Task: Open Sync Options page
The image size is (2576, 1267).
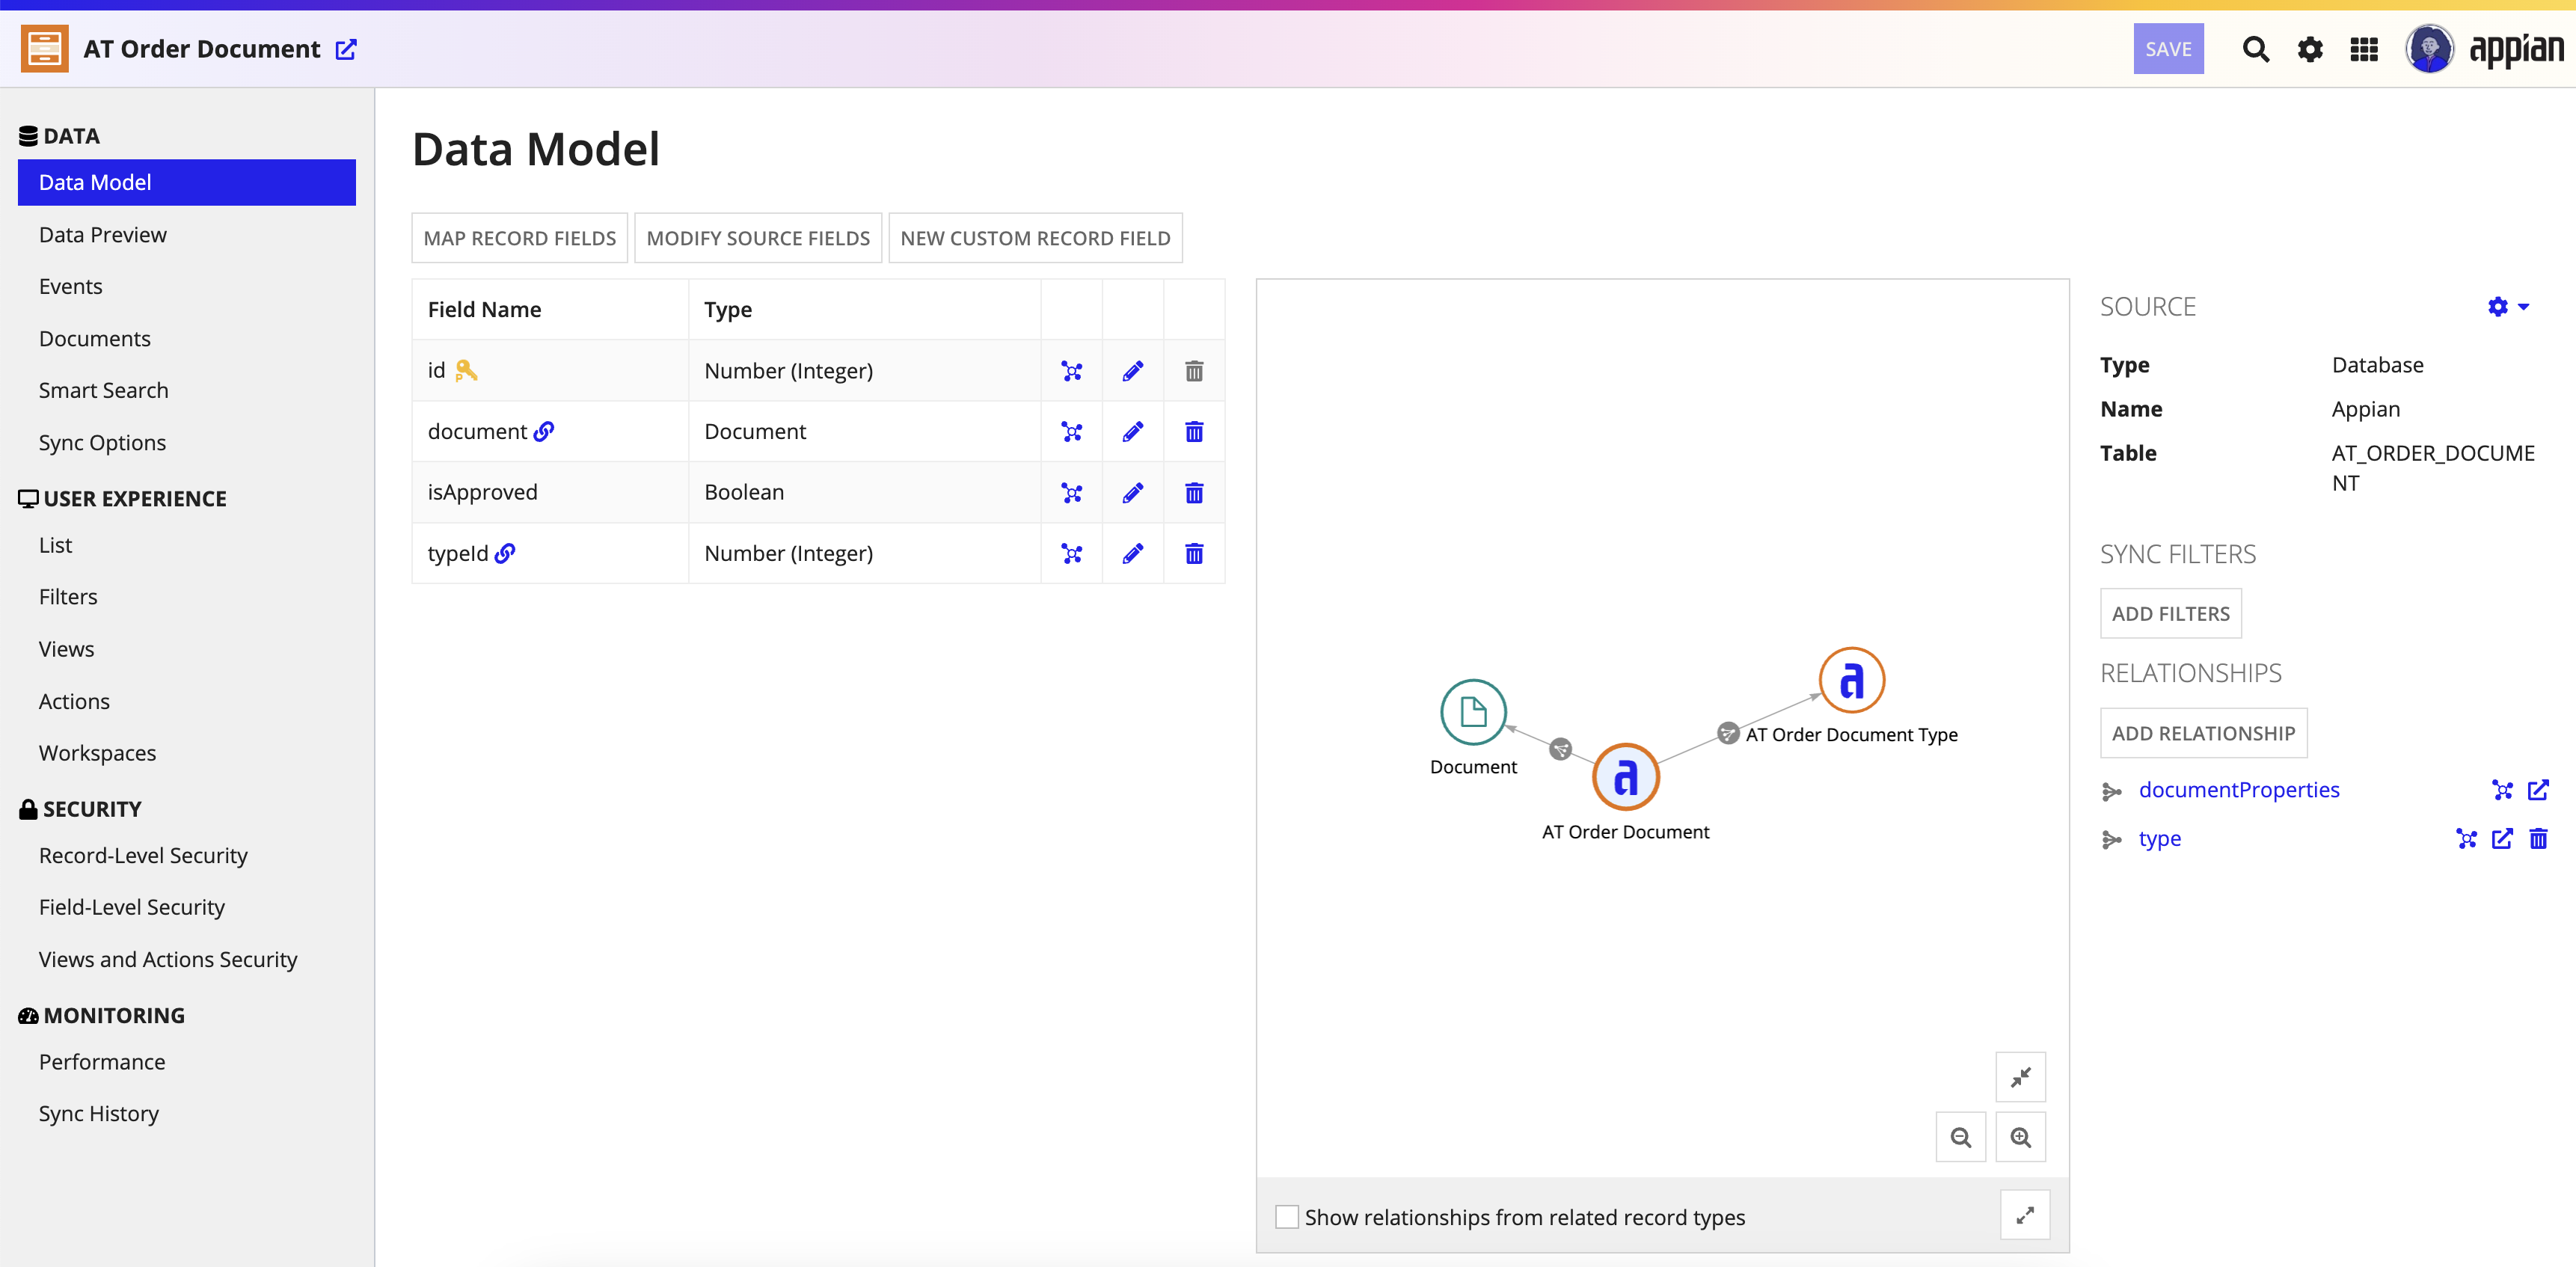Action: pyautogui.click(x=102, y=443)
